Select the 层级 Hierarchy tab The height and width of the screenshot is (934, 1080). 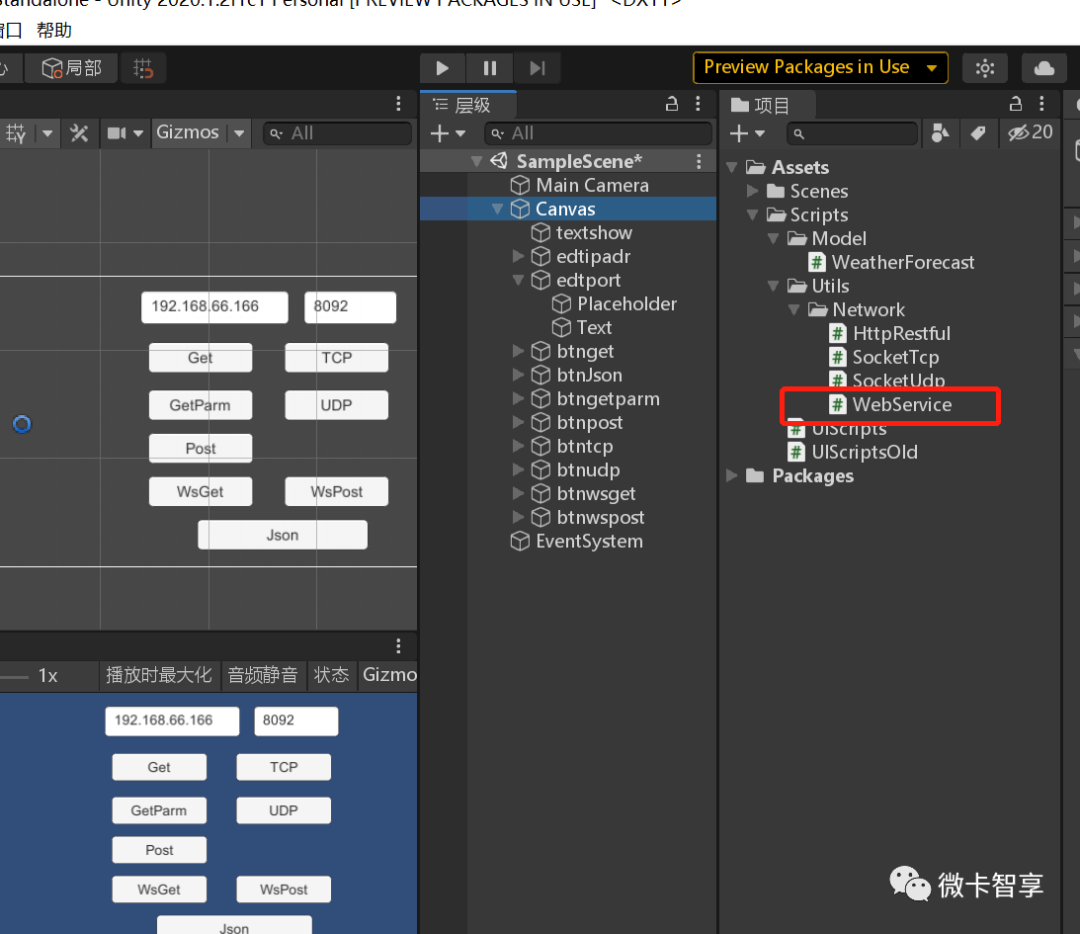pyautogui.click(x=470, y=105)
